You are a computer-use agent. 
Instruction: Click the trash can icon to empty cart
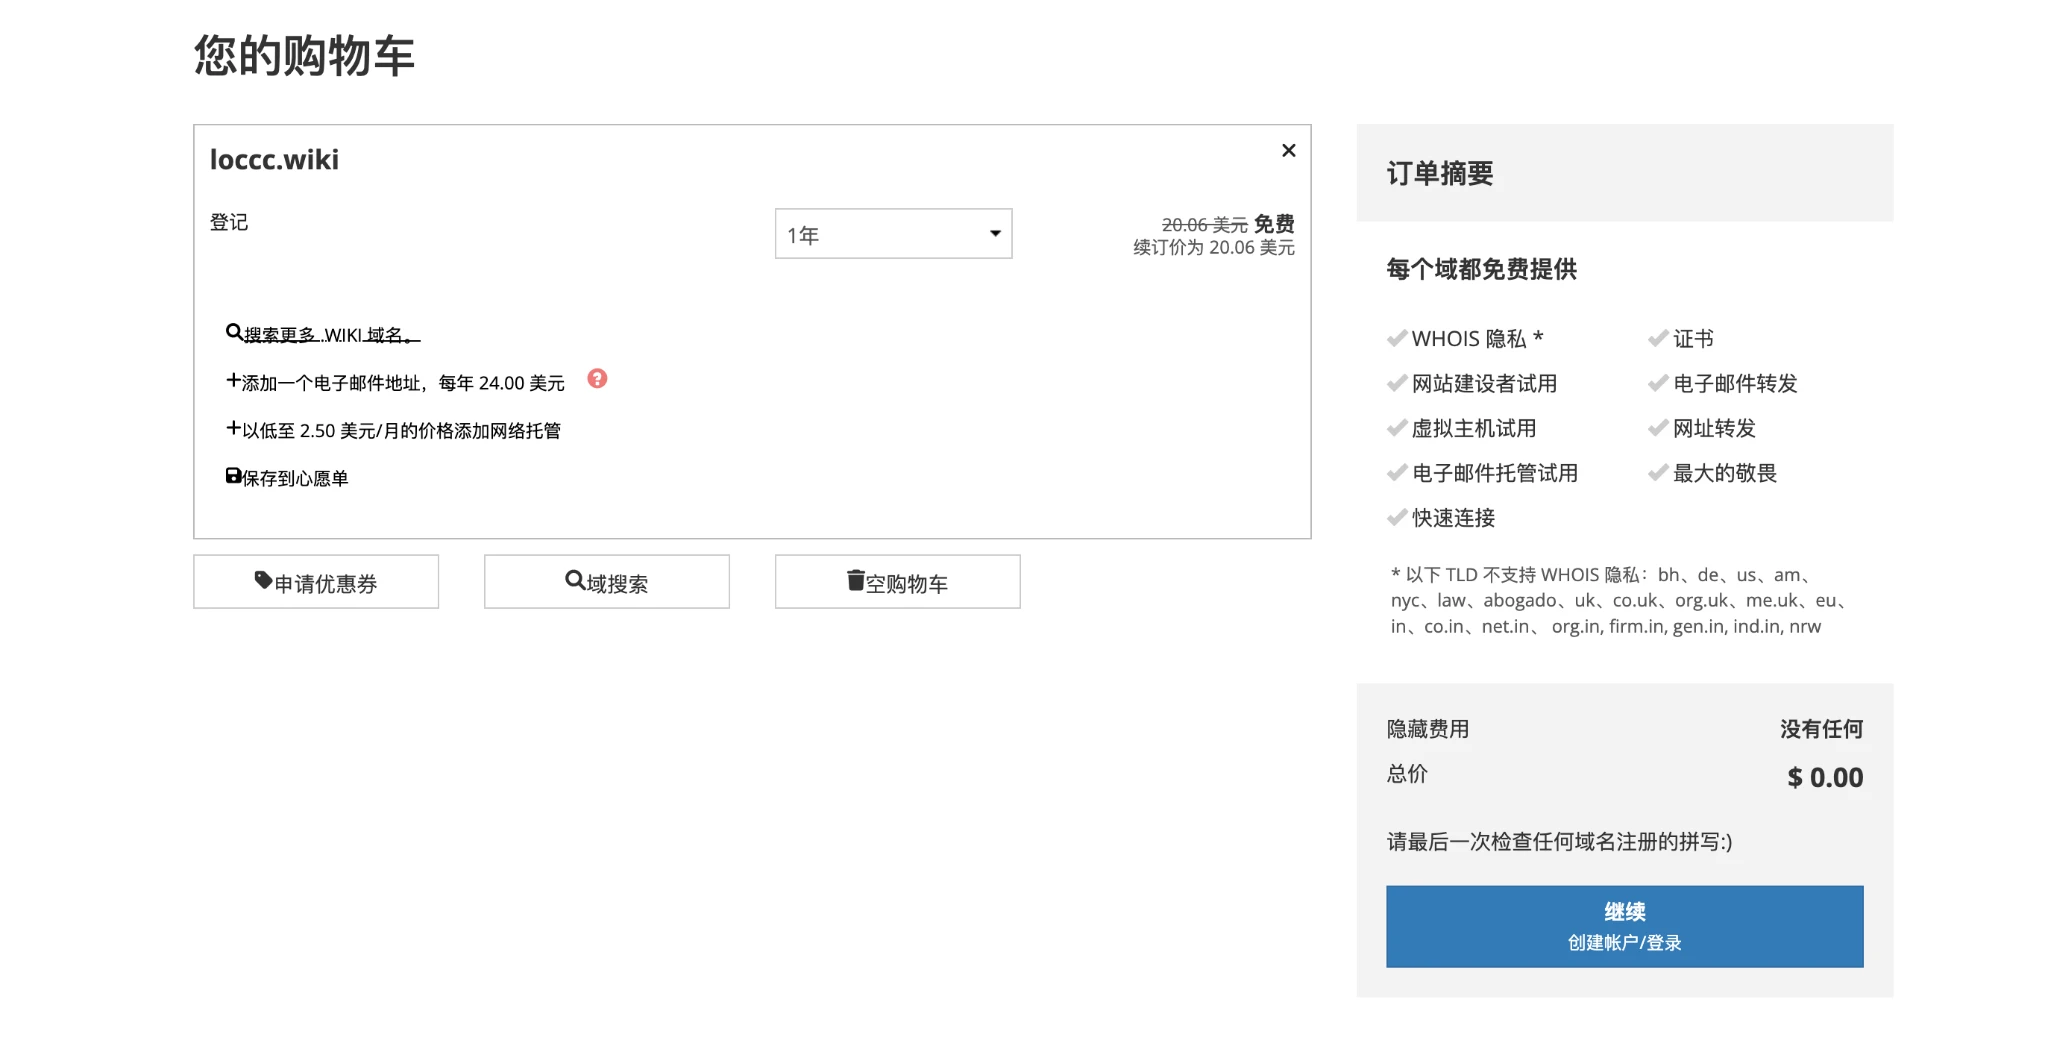[x=855, y=580]
